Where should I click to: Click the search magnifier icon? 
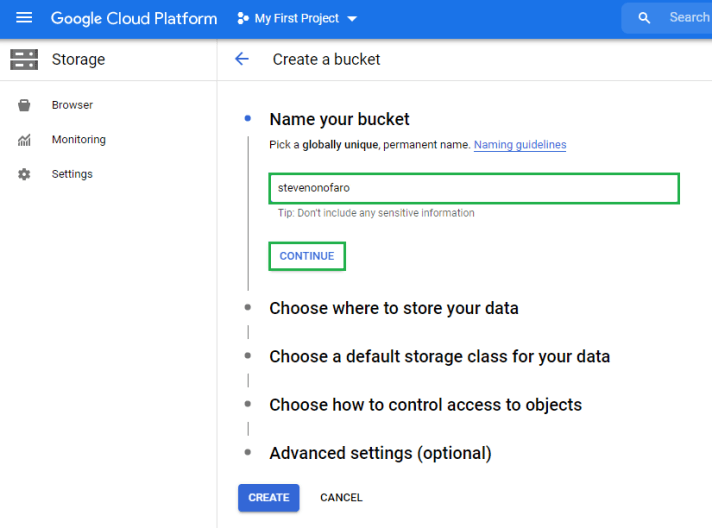point(644,18)
